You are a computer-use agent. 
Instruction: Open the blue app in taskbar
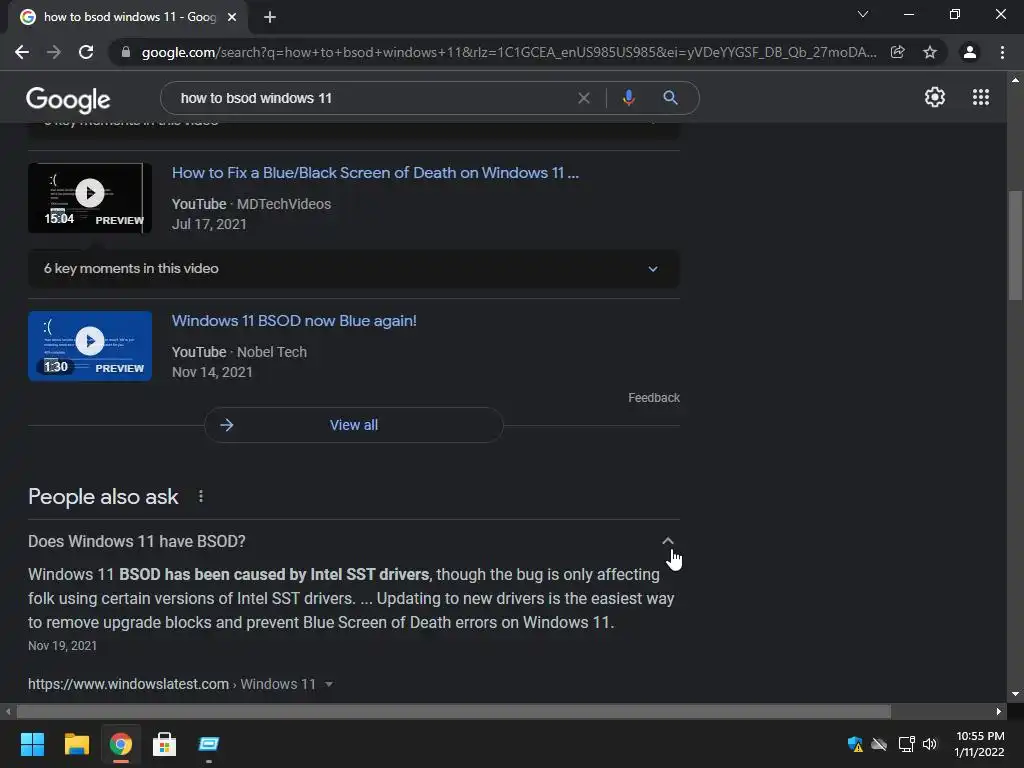[x=209, y=744]
